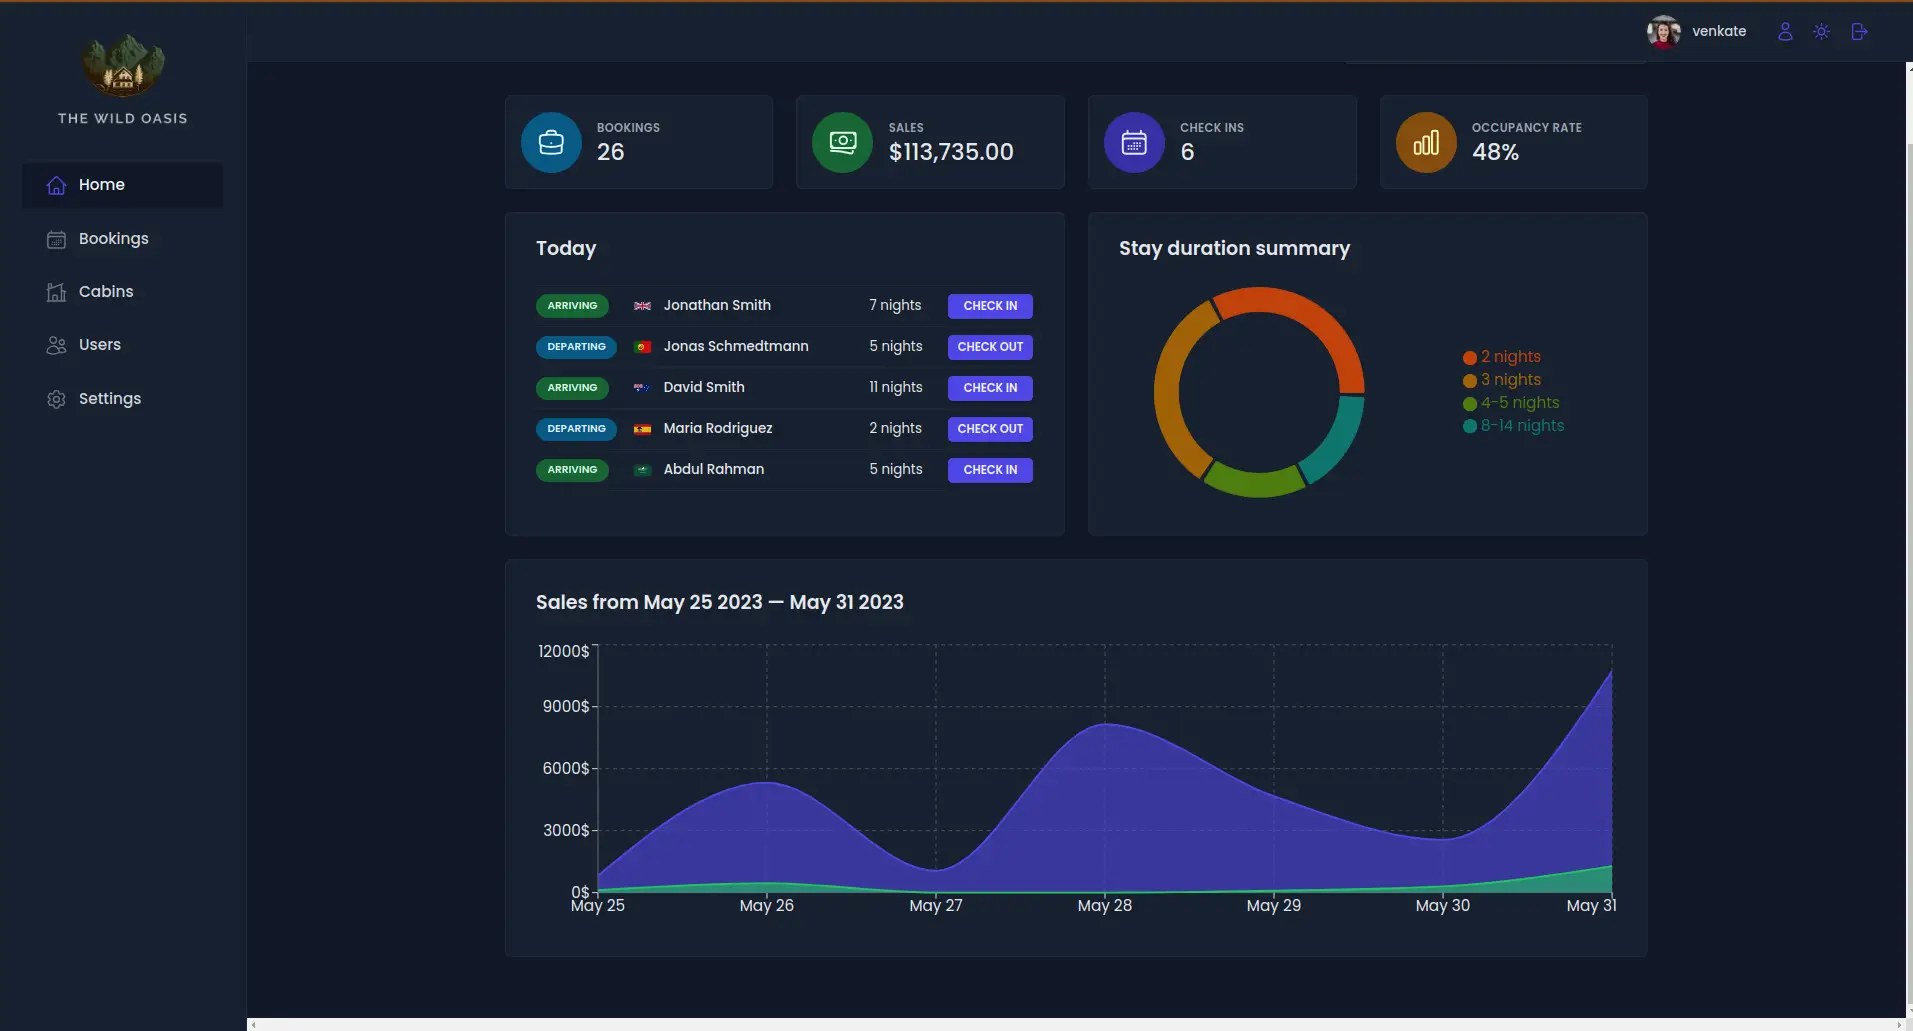Click the sales banknote icon
Image resolution: width=1913 pixels, height=1031 pixels.
click(842, 143)
